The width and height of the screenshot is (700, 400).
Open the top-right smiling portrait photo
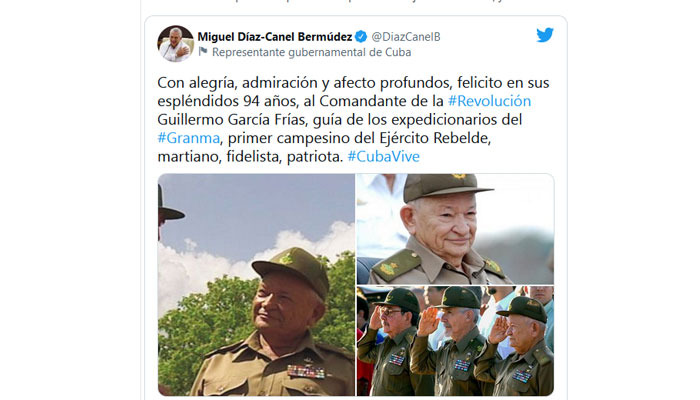click(455, 229)
